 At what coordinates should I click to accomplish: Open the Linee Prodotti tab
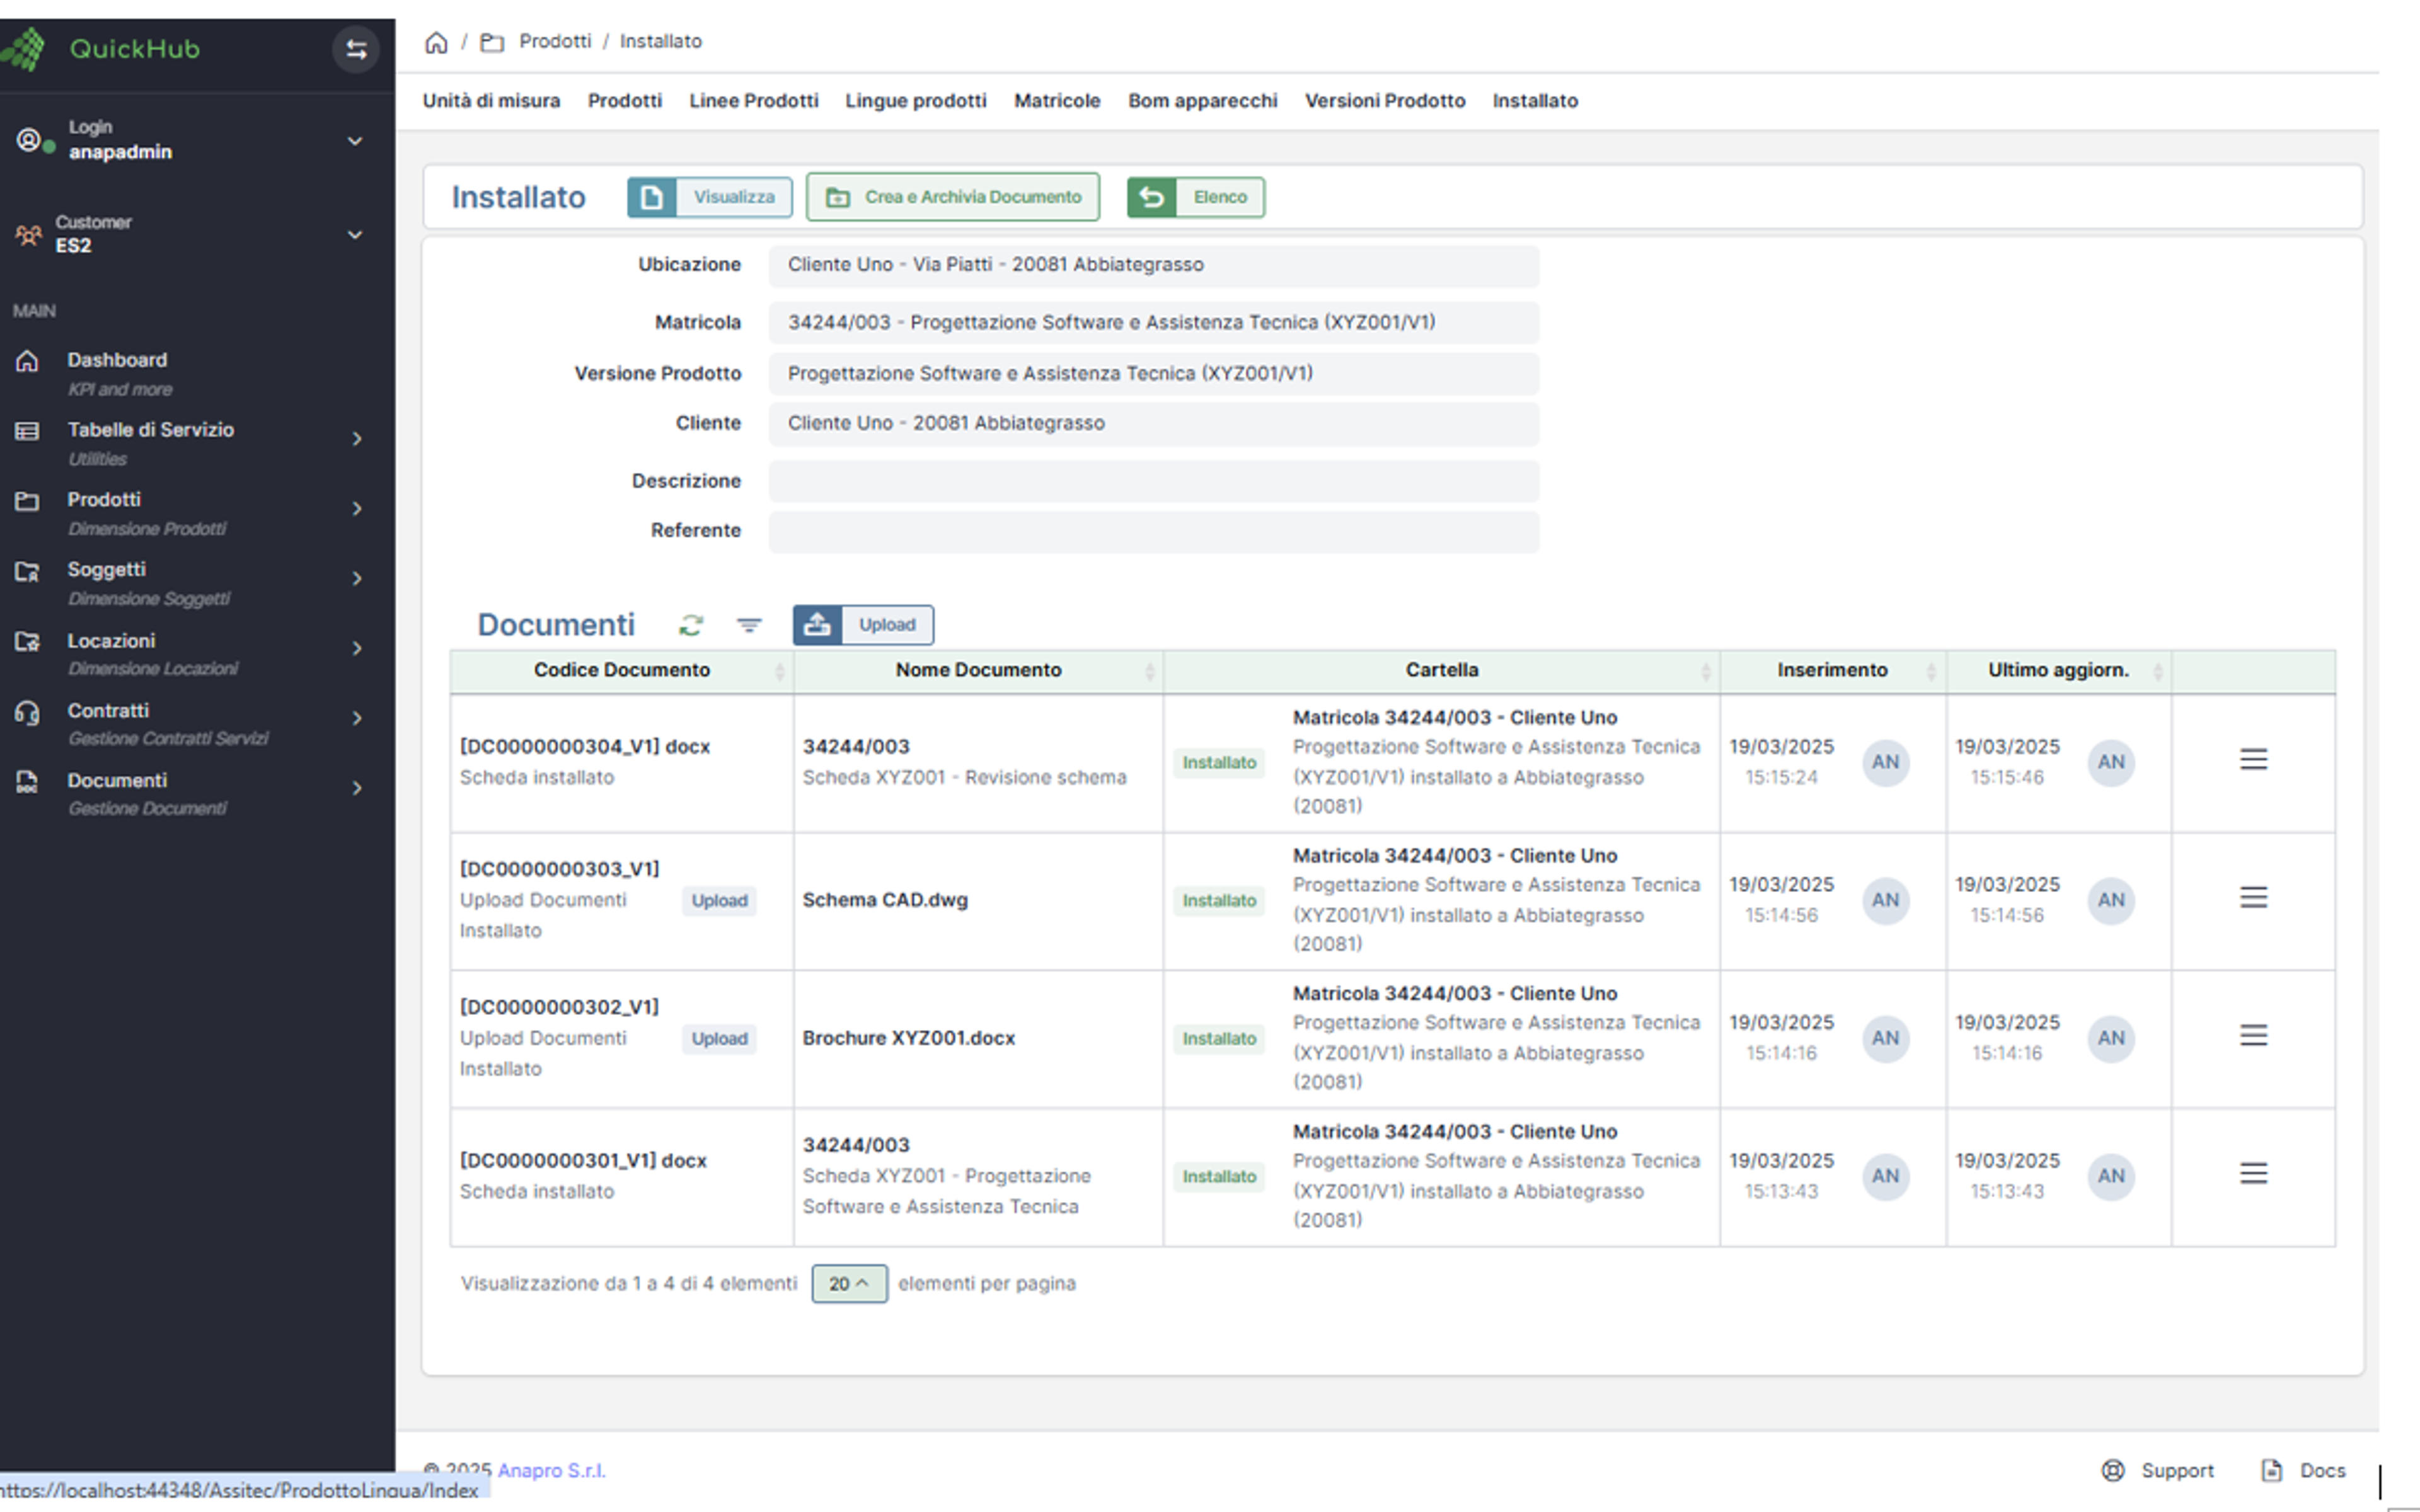[x=753, y=101]
